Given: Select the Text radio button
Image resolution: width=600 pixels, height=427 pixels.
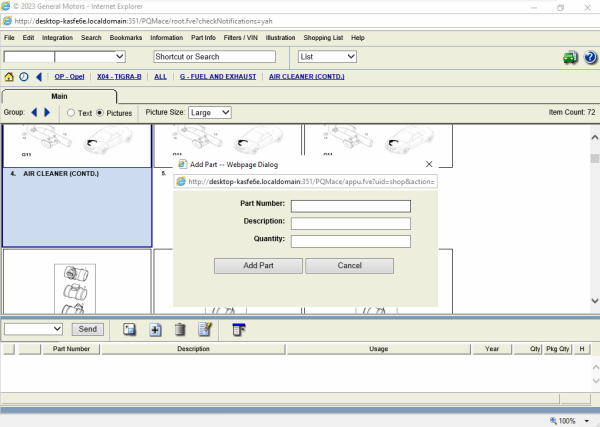Looking at the screenshot, I should point(71,113).
